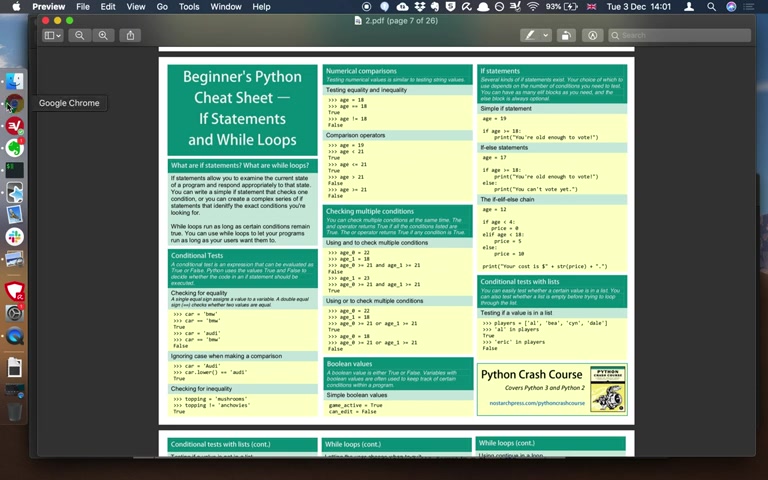The image size is (768, 480).
Task: Click the If statements heading
Action: point(500,71)
